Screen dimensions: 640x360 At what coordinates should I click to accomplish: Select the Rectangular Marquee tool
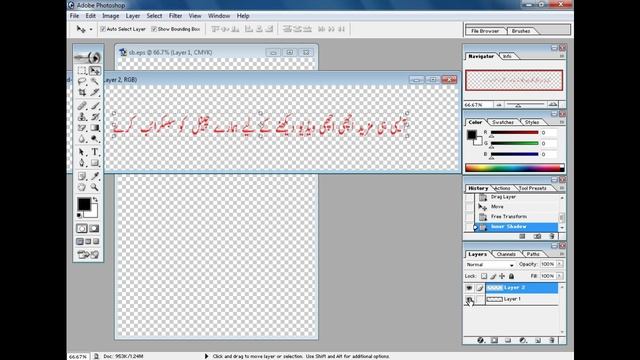tap(82, 71)
